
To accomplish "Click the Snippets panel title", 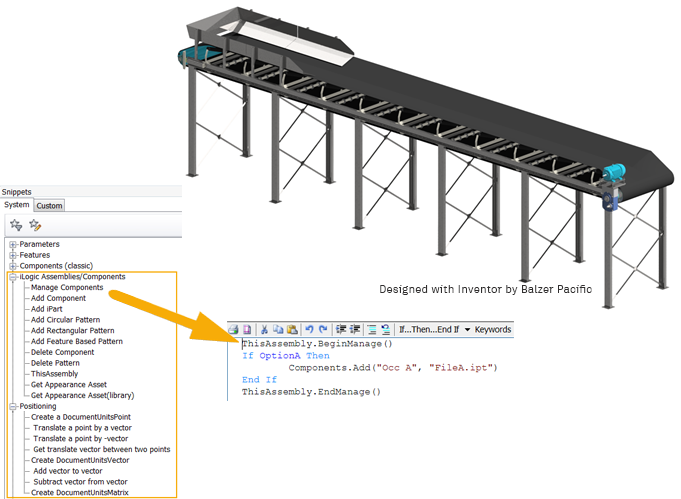I will click(17, 192).
